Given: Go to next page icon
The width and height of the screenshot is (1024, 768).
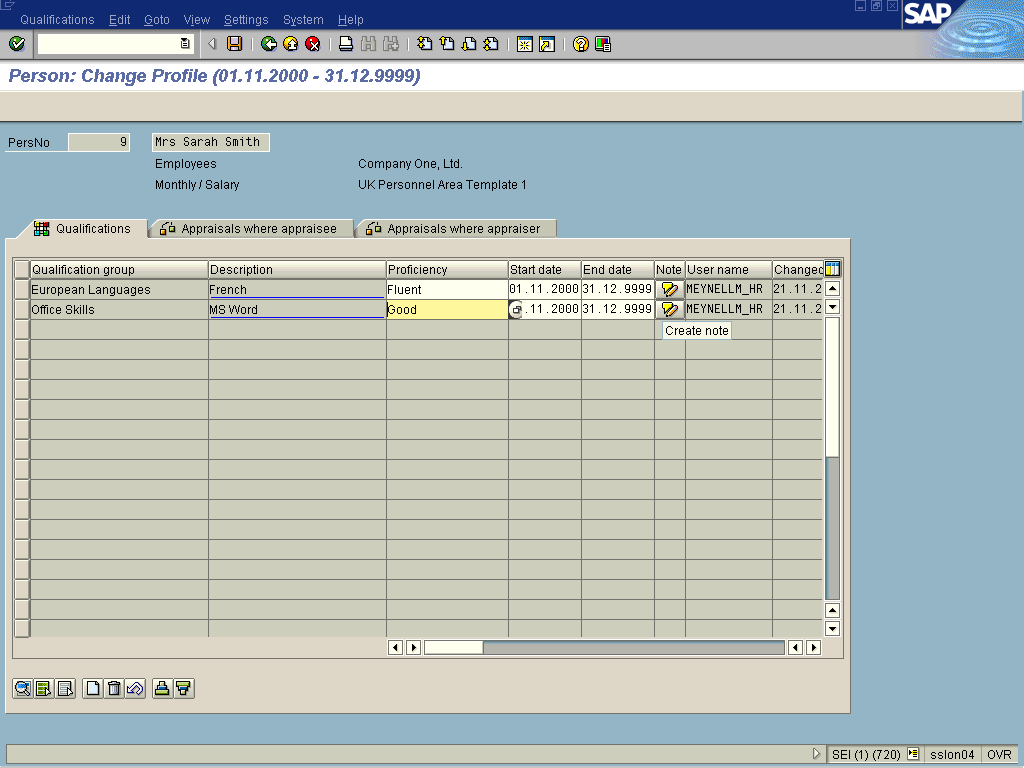Looking at the screenshot, I should coord(469,44).
